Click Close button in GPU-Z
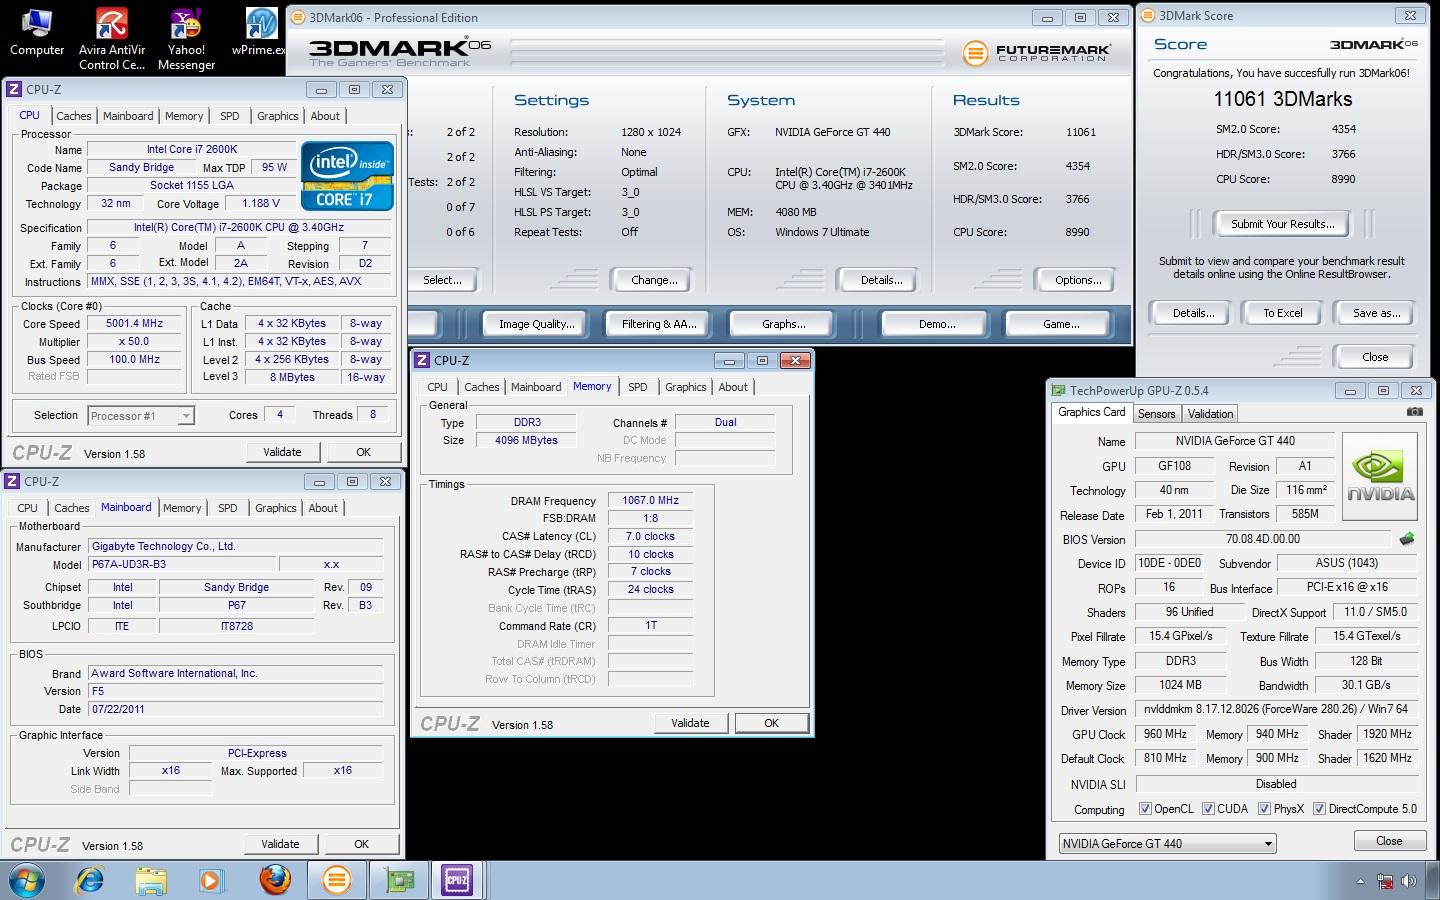The width and height of the screenshot is (1440, 900). click(1389, 841)
